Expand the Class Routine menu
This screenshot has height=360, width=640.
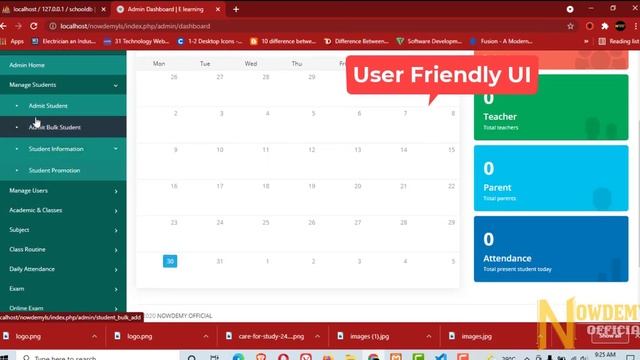[x=63, y=249]
